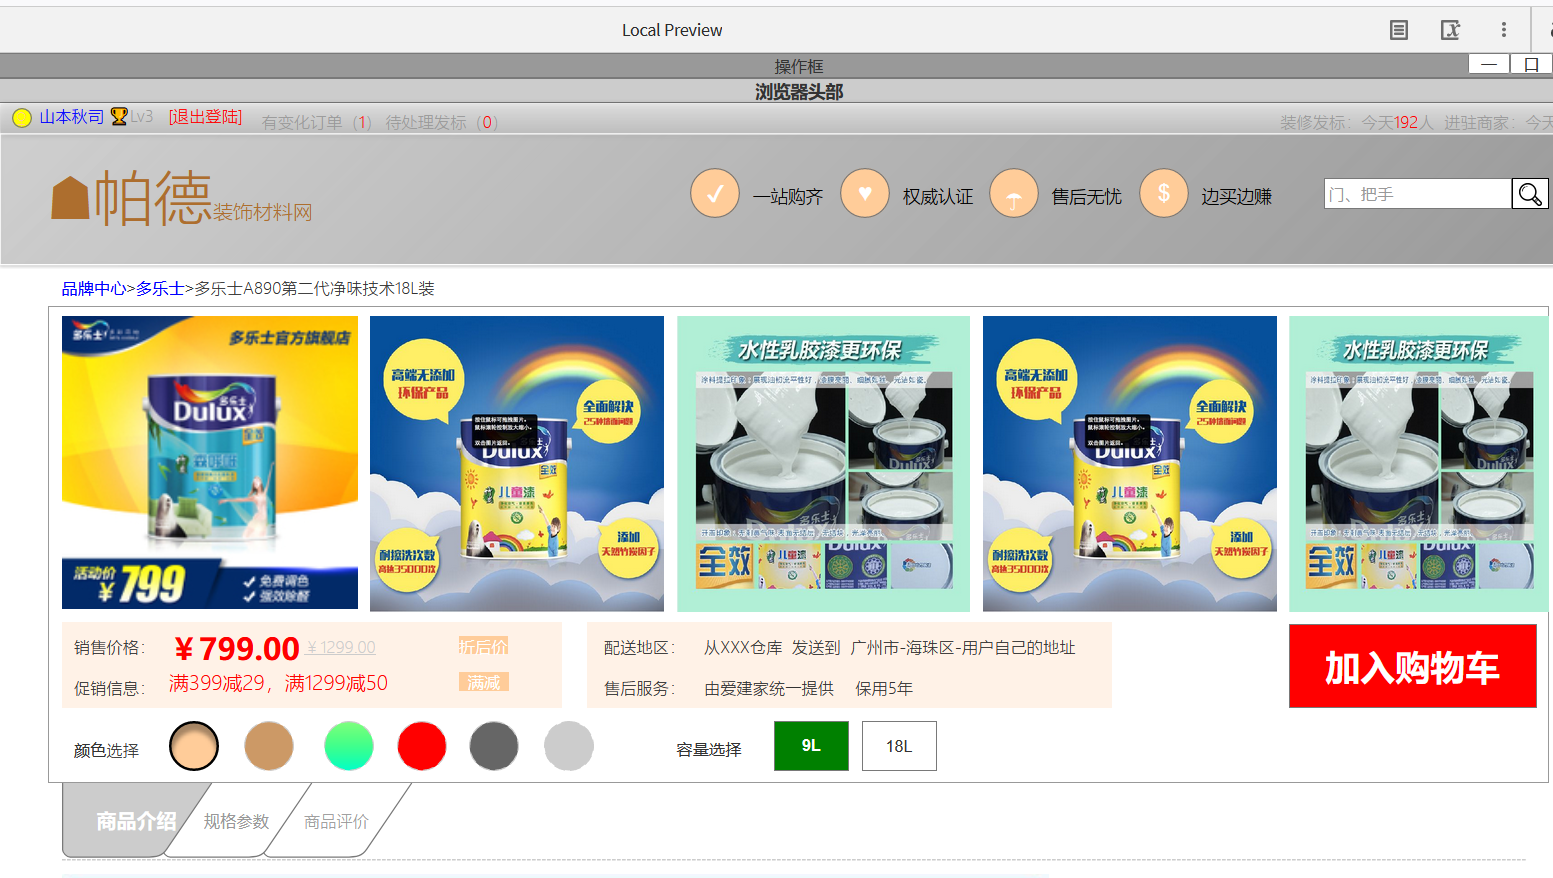Click 待处理发标 notification link
Viewport: 1553px width, 878px height.
coord(442,122)
